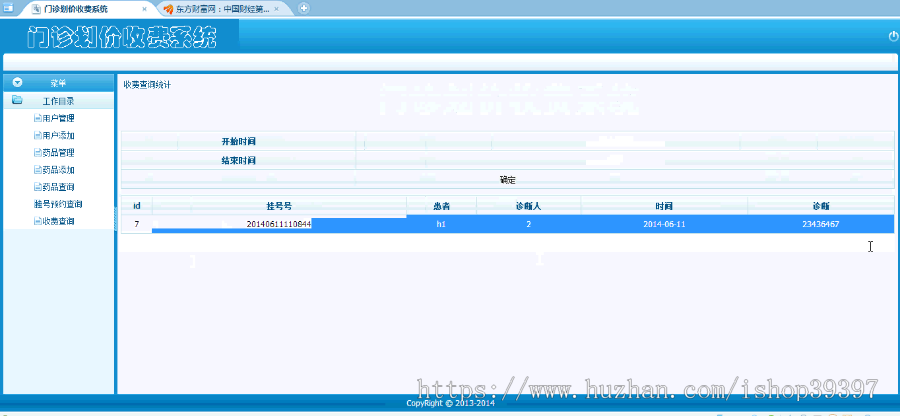Click the 患者 column header

(441, 206)
